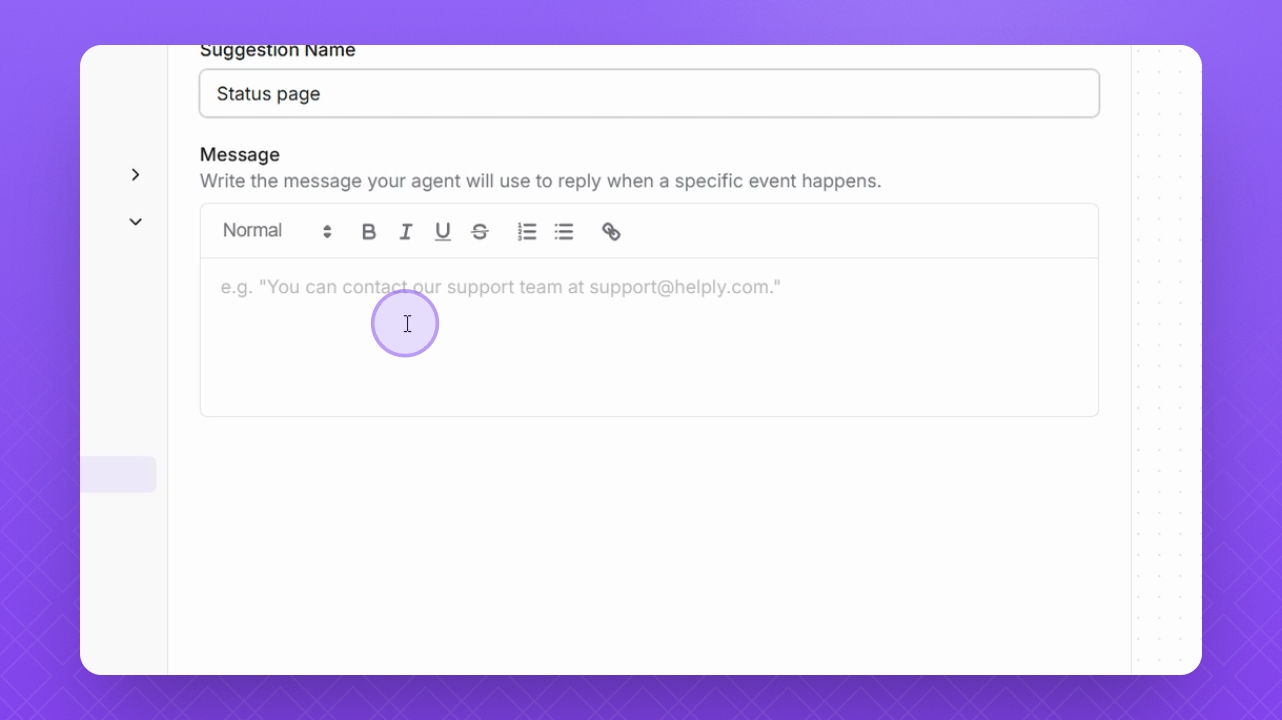Collapse the expanded sidebar section chevron
Screen dimensions: 1282x720
click(136, 222)
